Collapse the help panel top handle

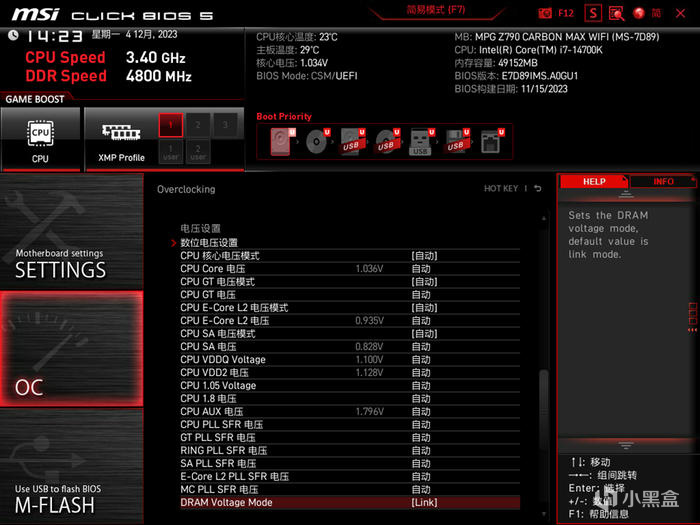tap(626, 194)
